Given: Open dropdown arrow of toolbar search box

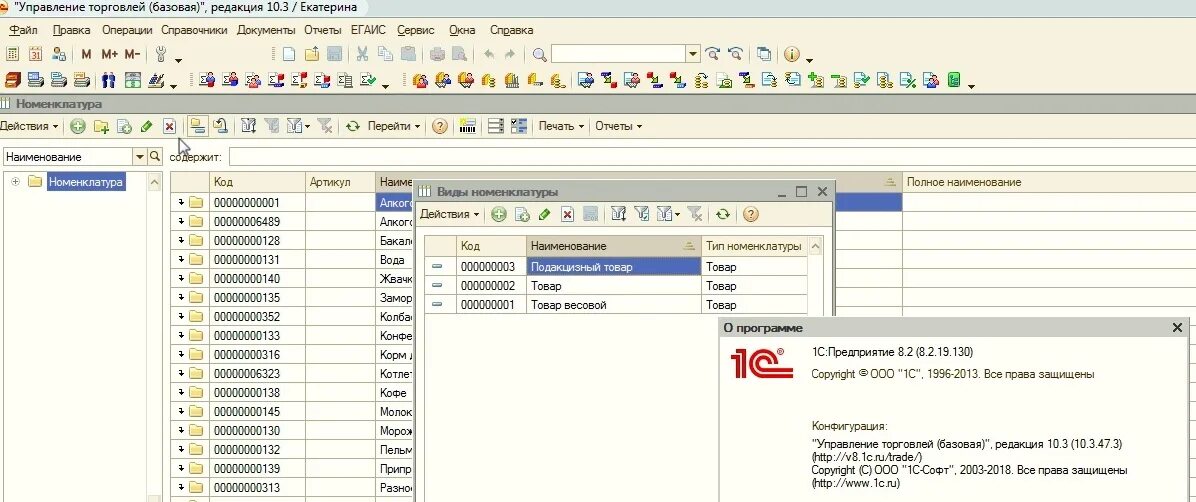Looking at the screenshot, I should pyautogui.click(x=693, y=54).
